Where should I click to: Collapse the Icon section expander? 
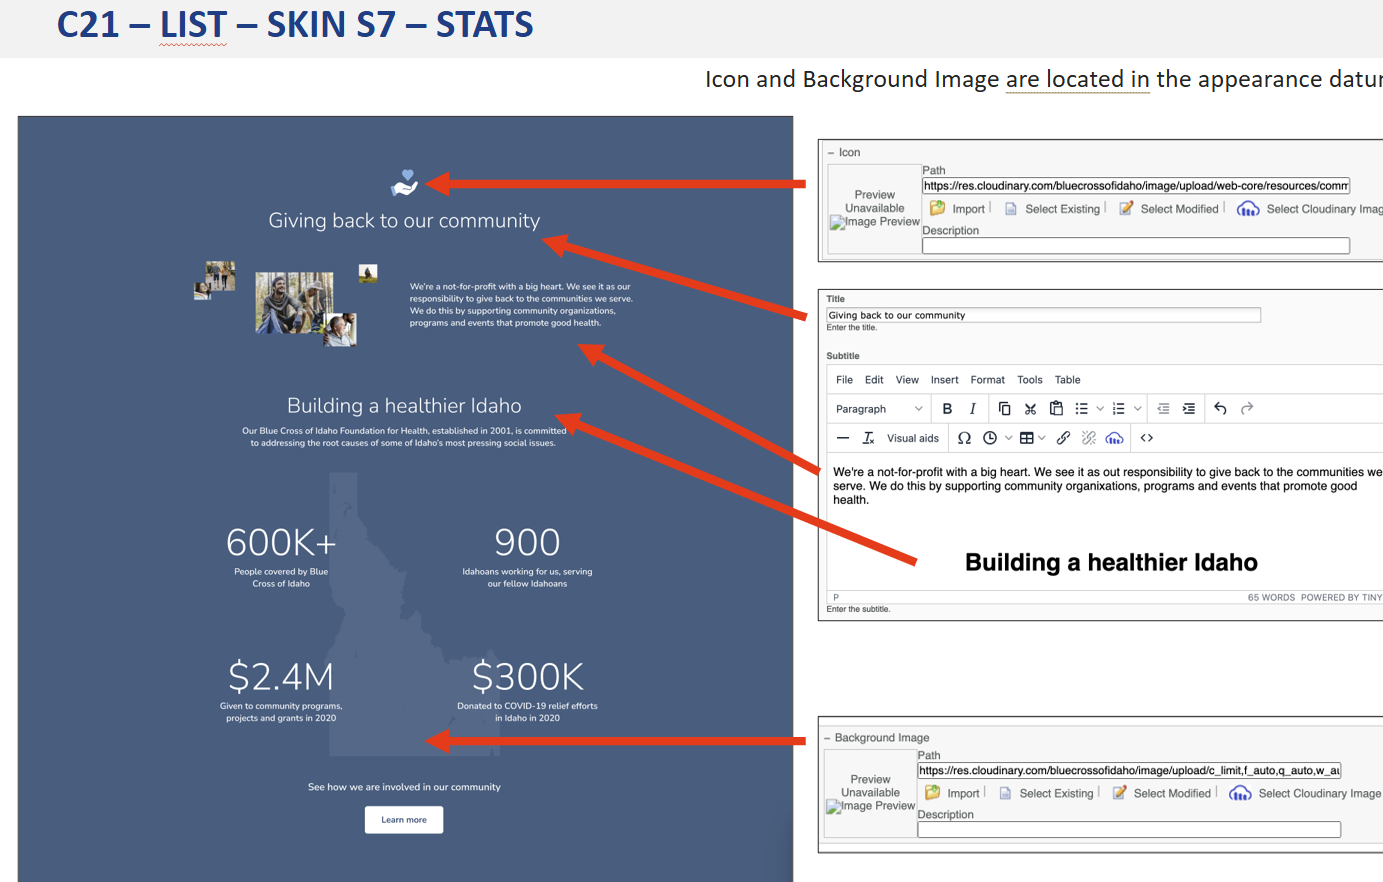pos(830,153)
